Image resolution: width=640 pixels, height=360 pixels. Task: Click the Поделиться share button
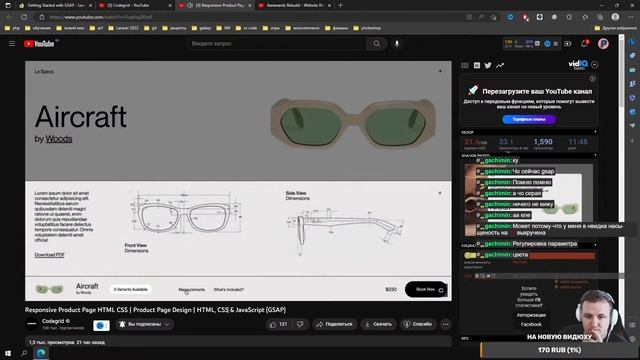point(334,324)
